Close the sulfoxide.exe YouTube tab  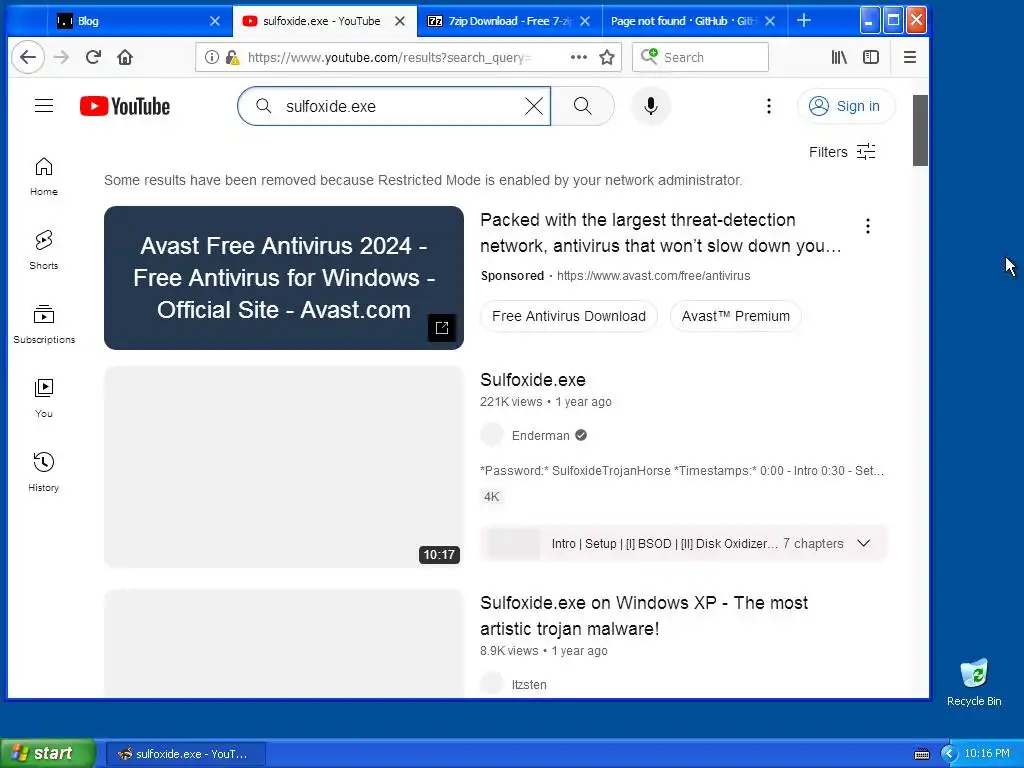pos(400,21)
